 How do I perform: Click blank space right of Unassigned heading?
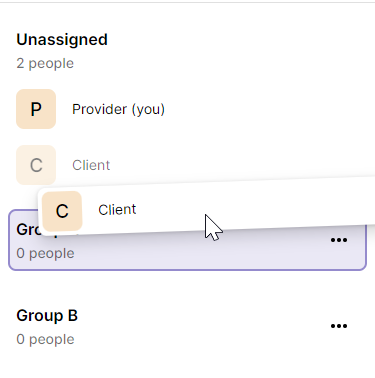coord(233,40)
